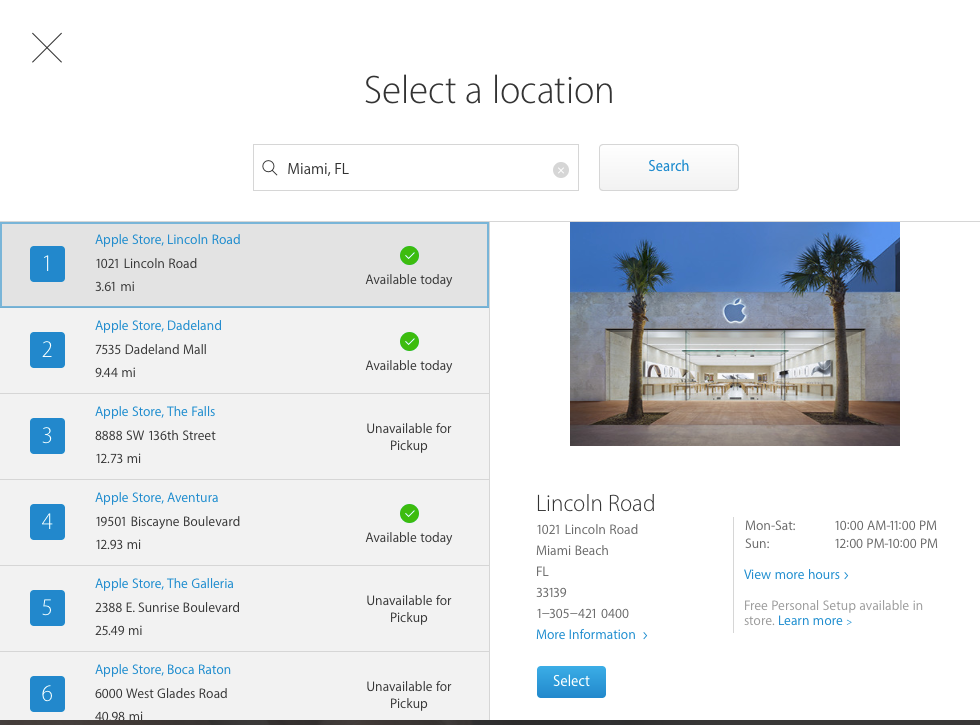980x725 pixels.
Task: Click the Lincoln Road store photo
Action: (734, 334)
